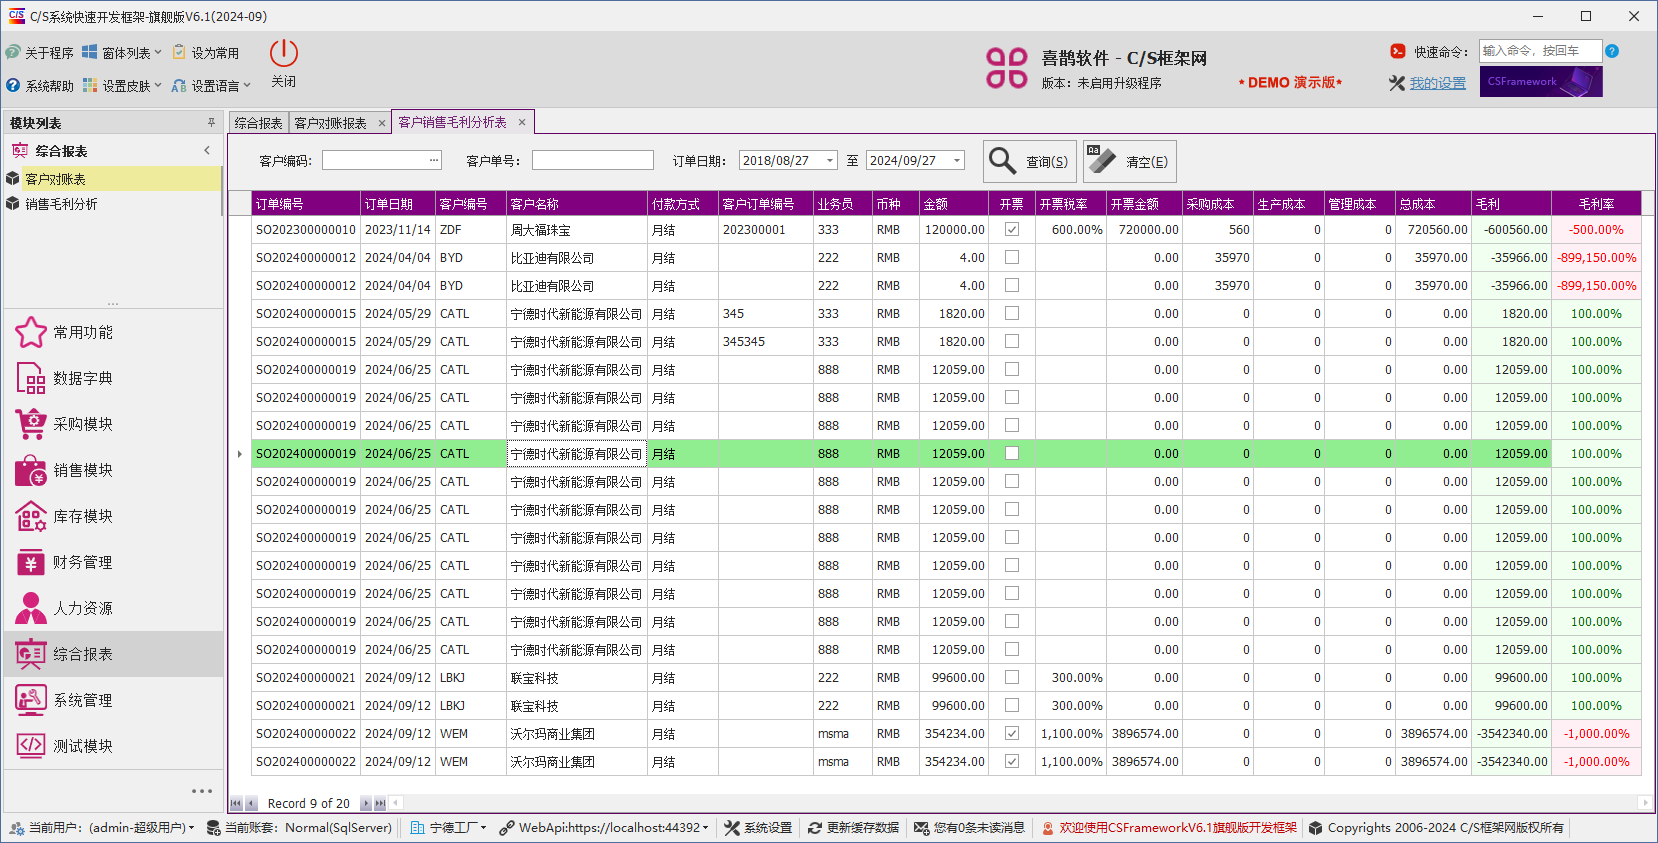Switch to the 客户销售毛利分析表 tab
Image resolution: width=1658 pixels, height=843 pixels.
(x=452, y=122)
